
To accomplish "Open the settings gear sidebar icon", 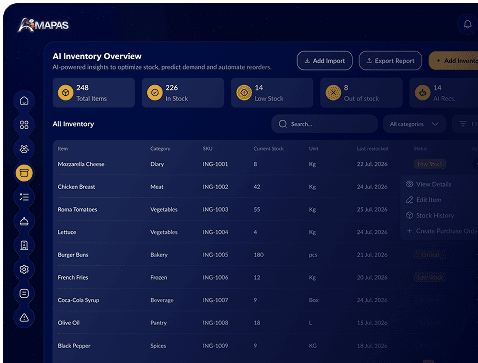I will pos(24,269).
